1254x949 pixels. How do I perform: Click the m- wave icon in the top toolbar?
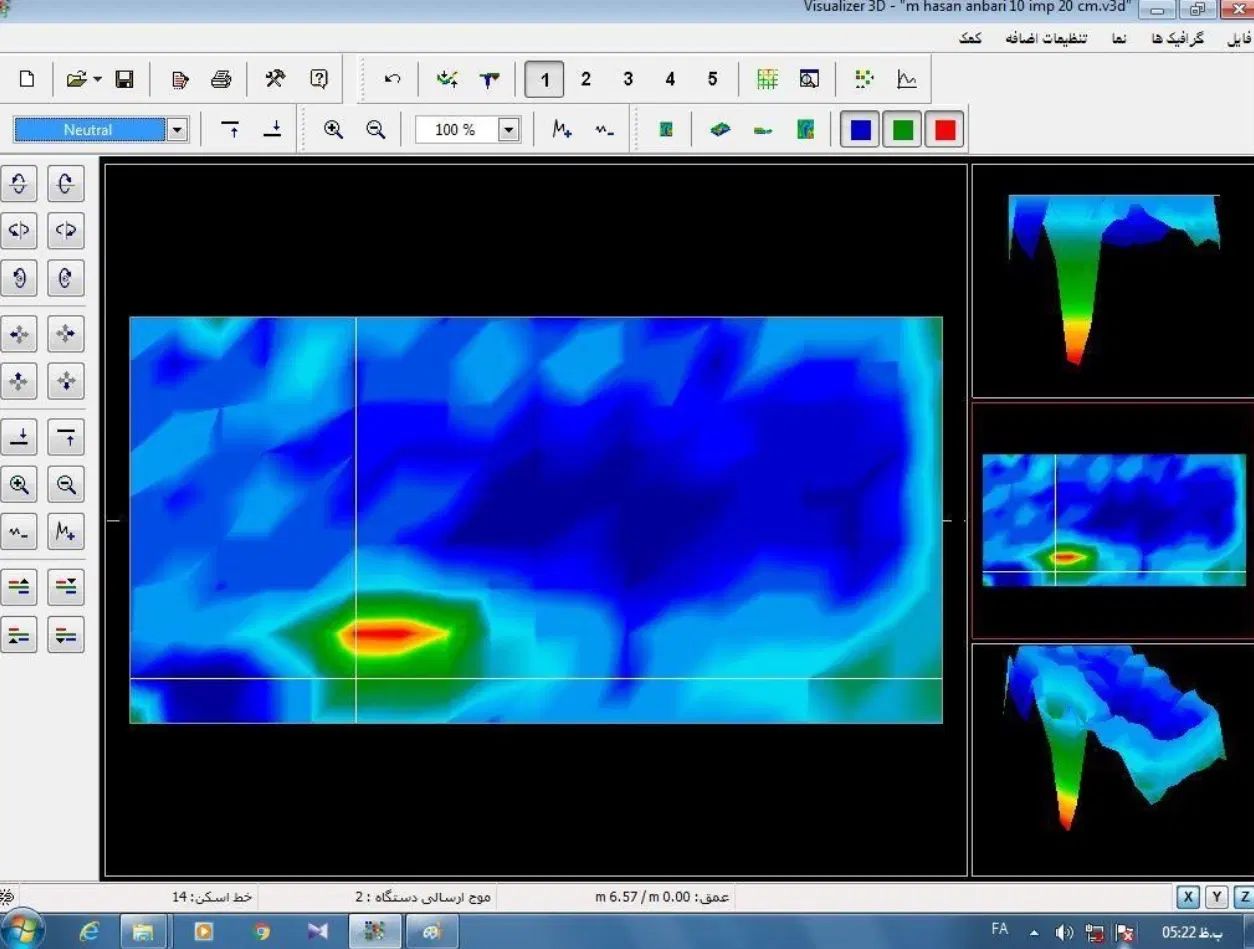604,130
